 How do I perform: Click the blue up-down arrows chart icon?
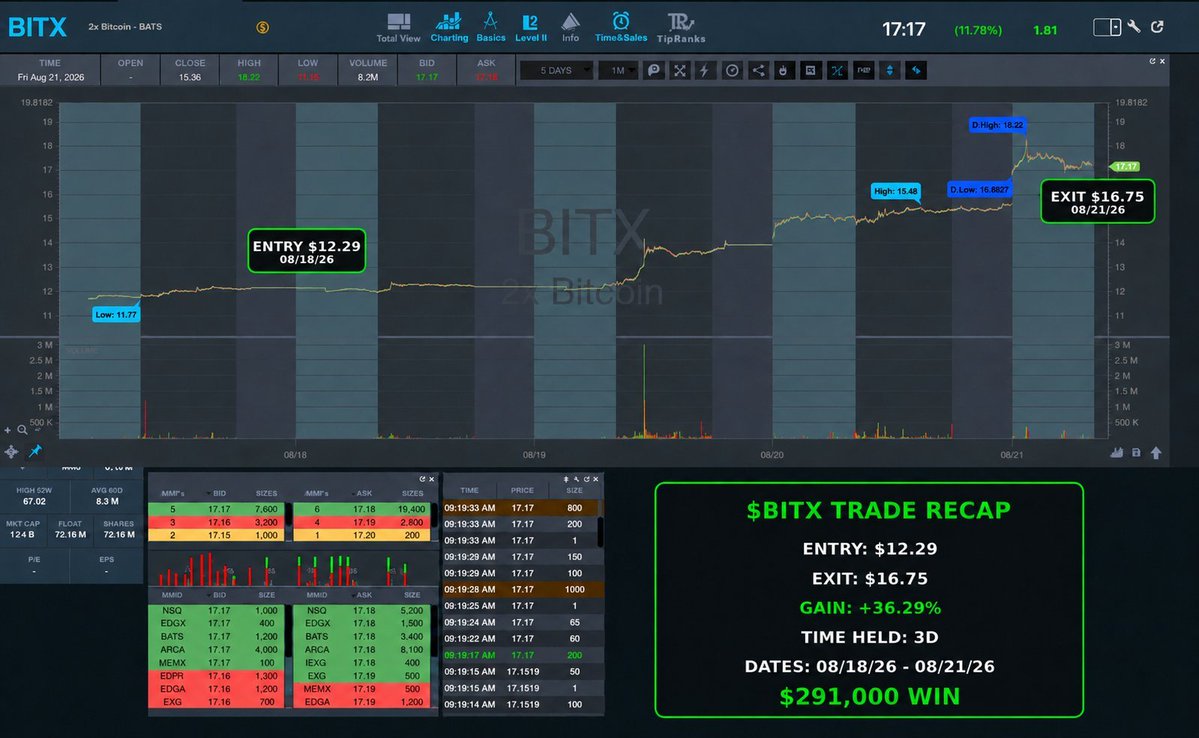[x=889, y=70]
